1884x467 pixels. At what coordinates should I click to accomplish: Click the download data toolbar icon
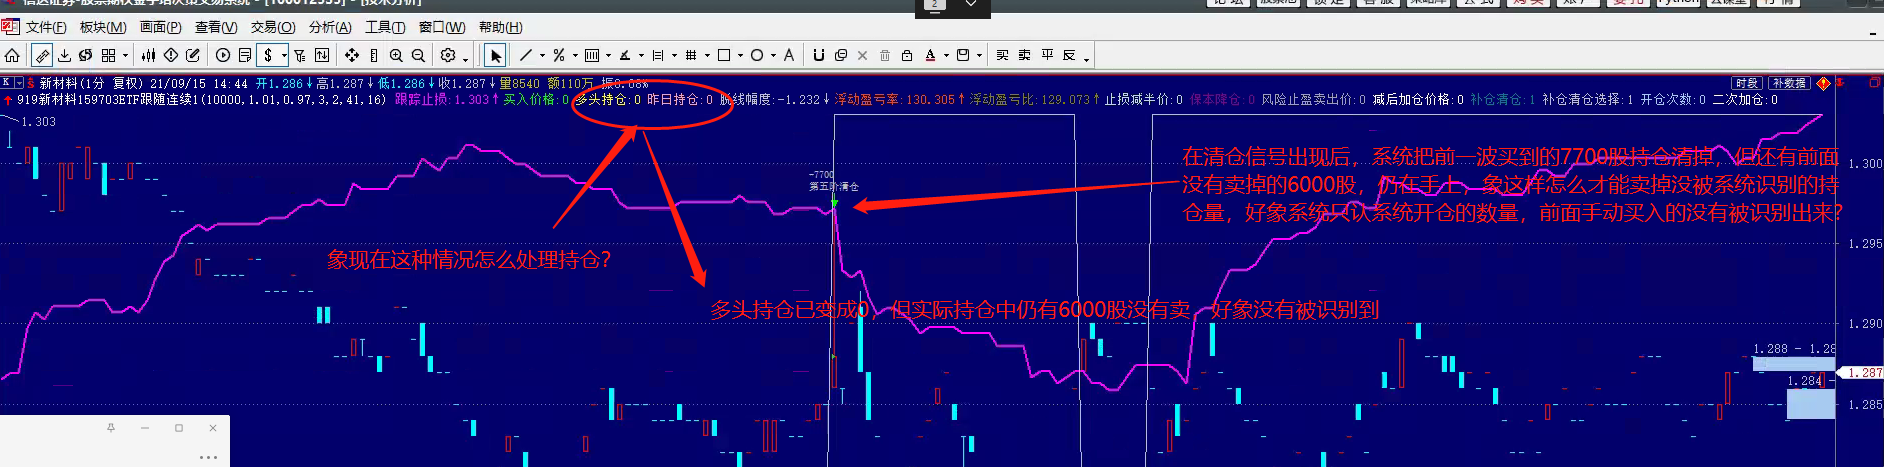(64, 55)
